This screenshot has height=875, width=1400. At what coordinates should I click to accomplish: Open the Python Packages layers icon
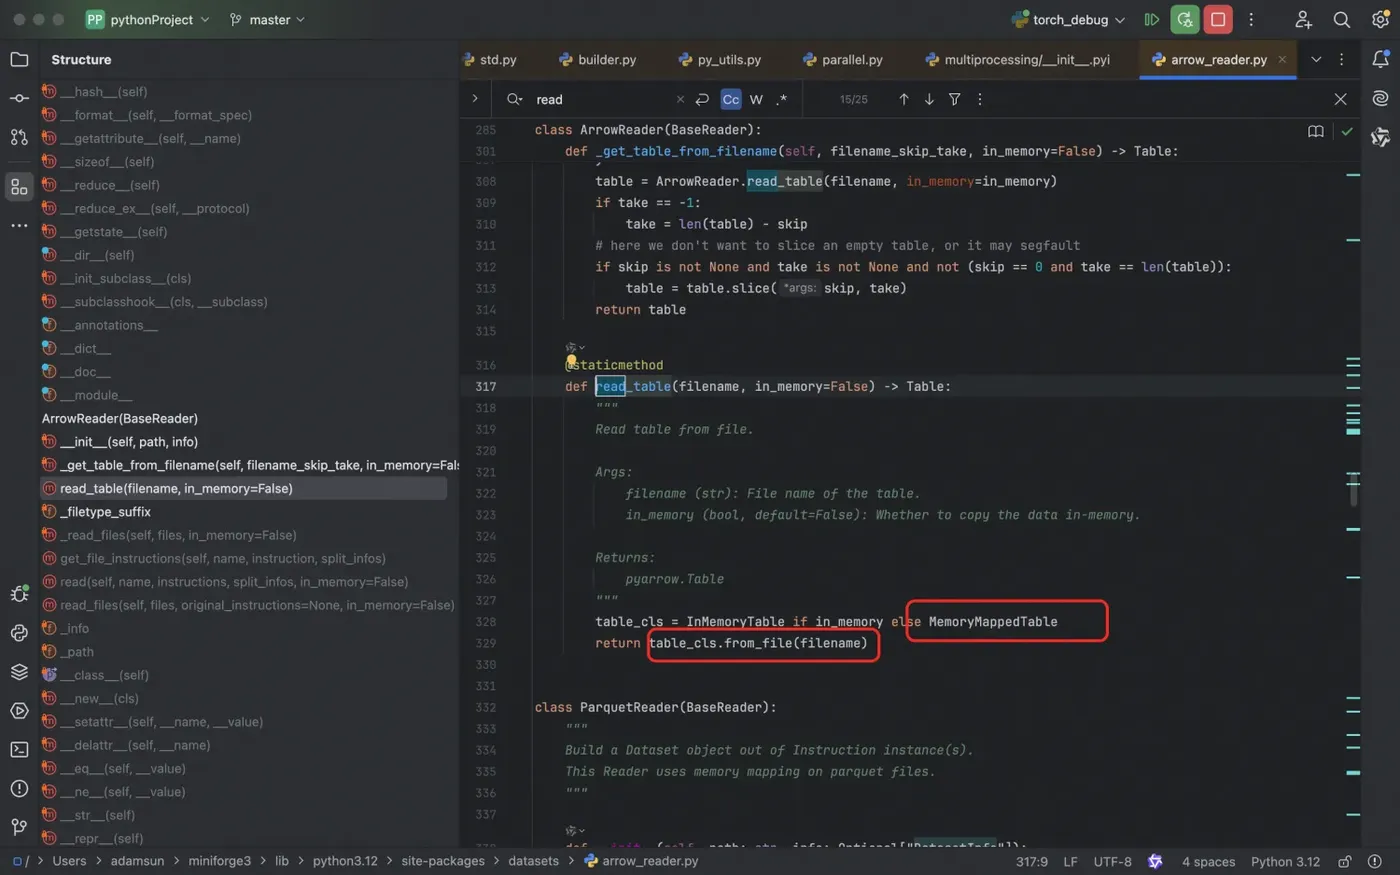pyautogui.click(x=19, y=672)
